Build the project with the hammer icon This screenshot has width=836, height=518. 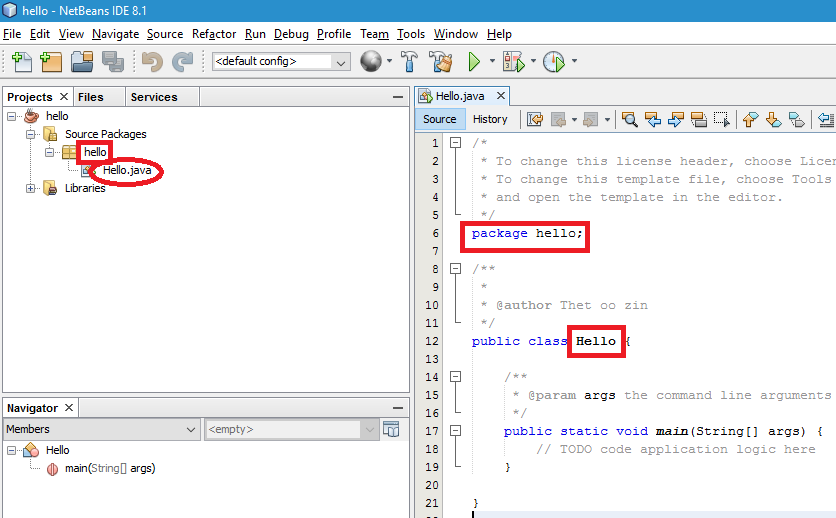pyautogui.click(x=409, y=61)
